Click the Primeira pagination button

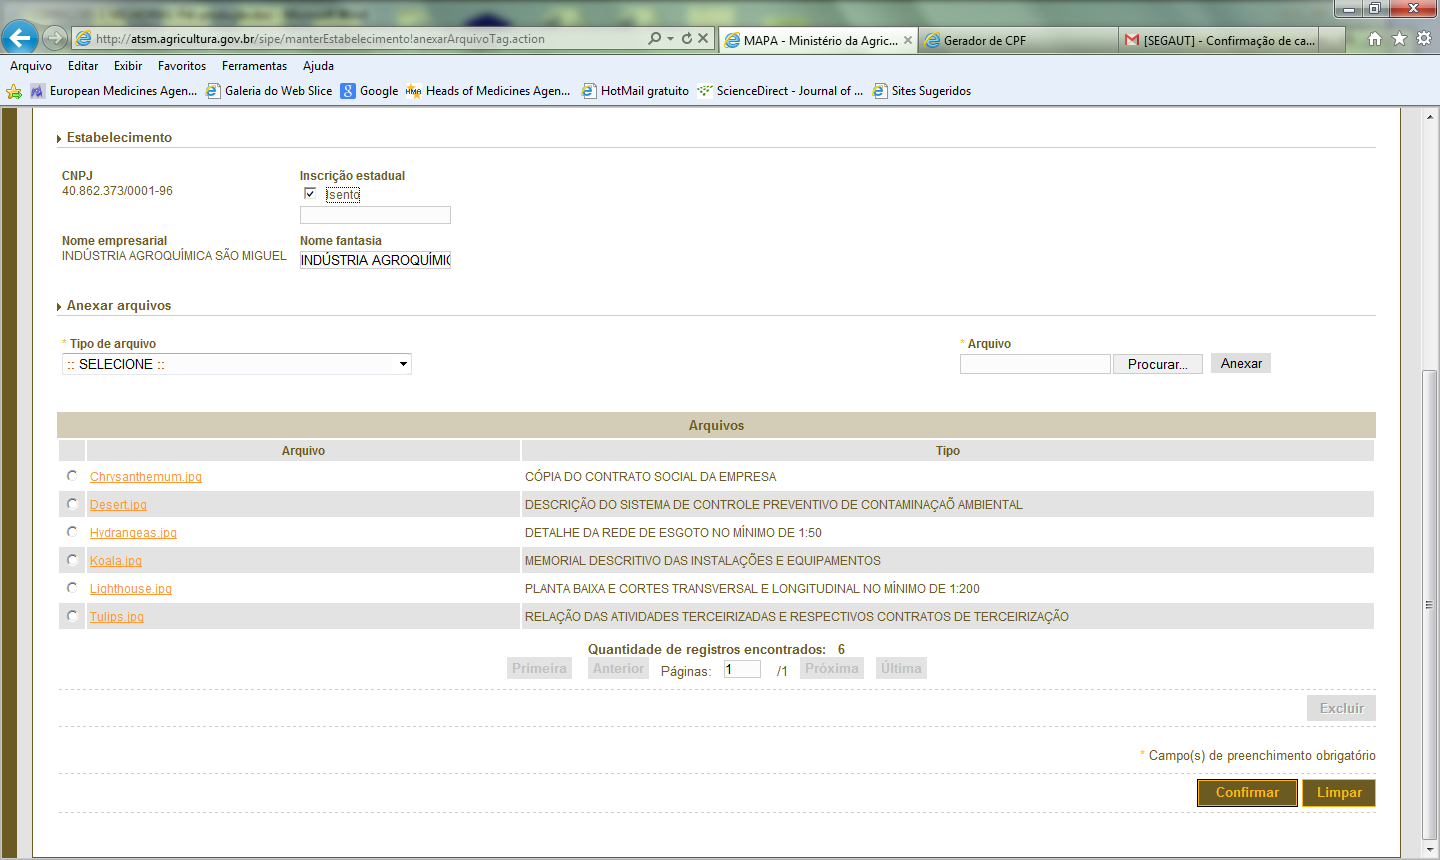tap(539, 668)
